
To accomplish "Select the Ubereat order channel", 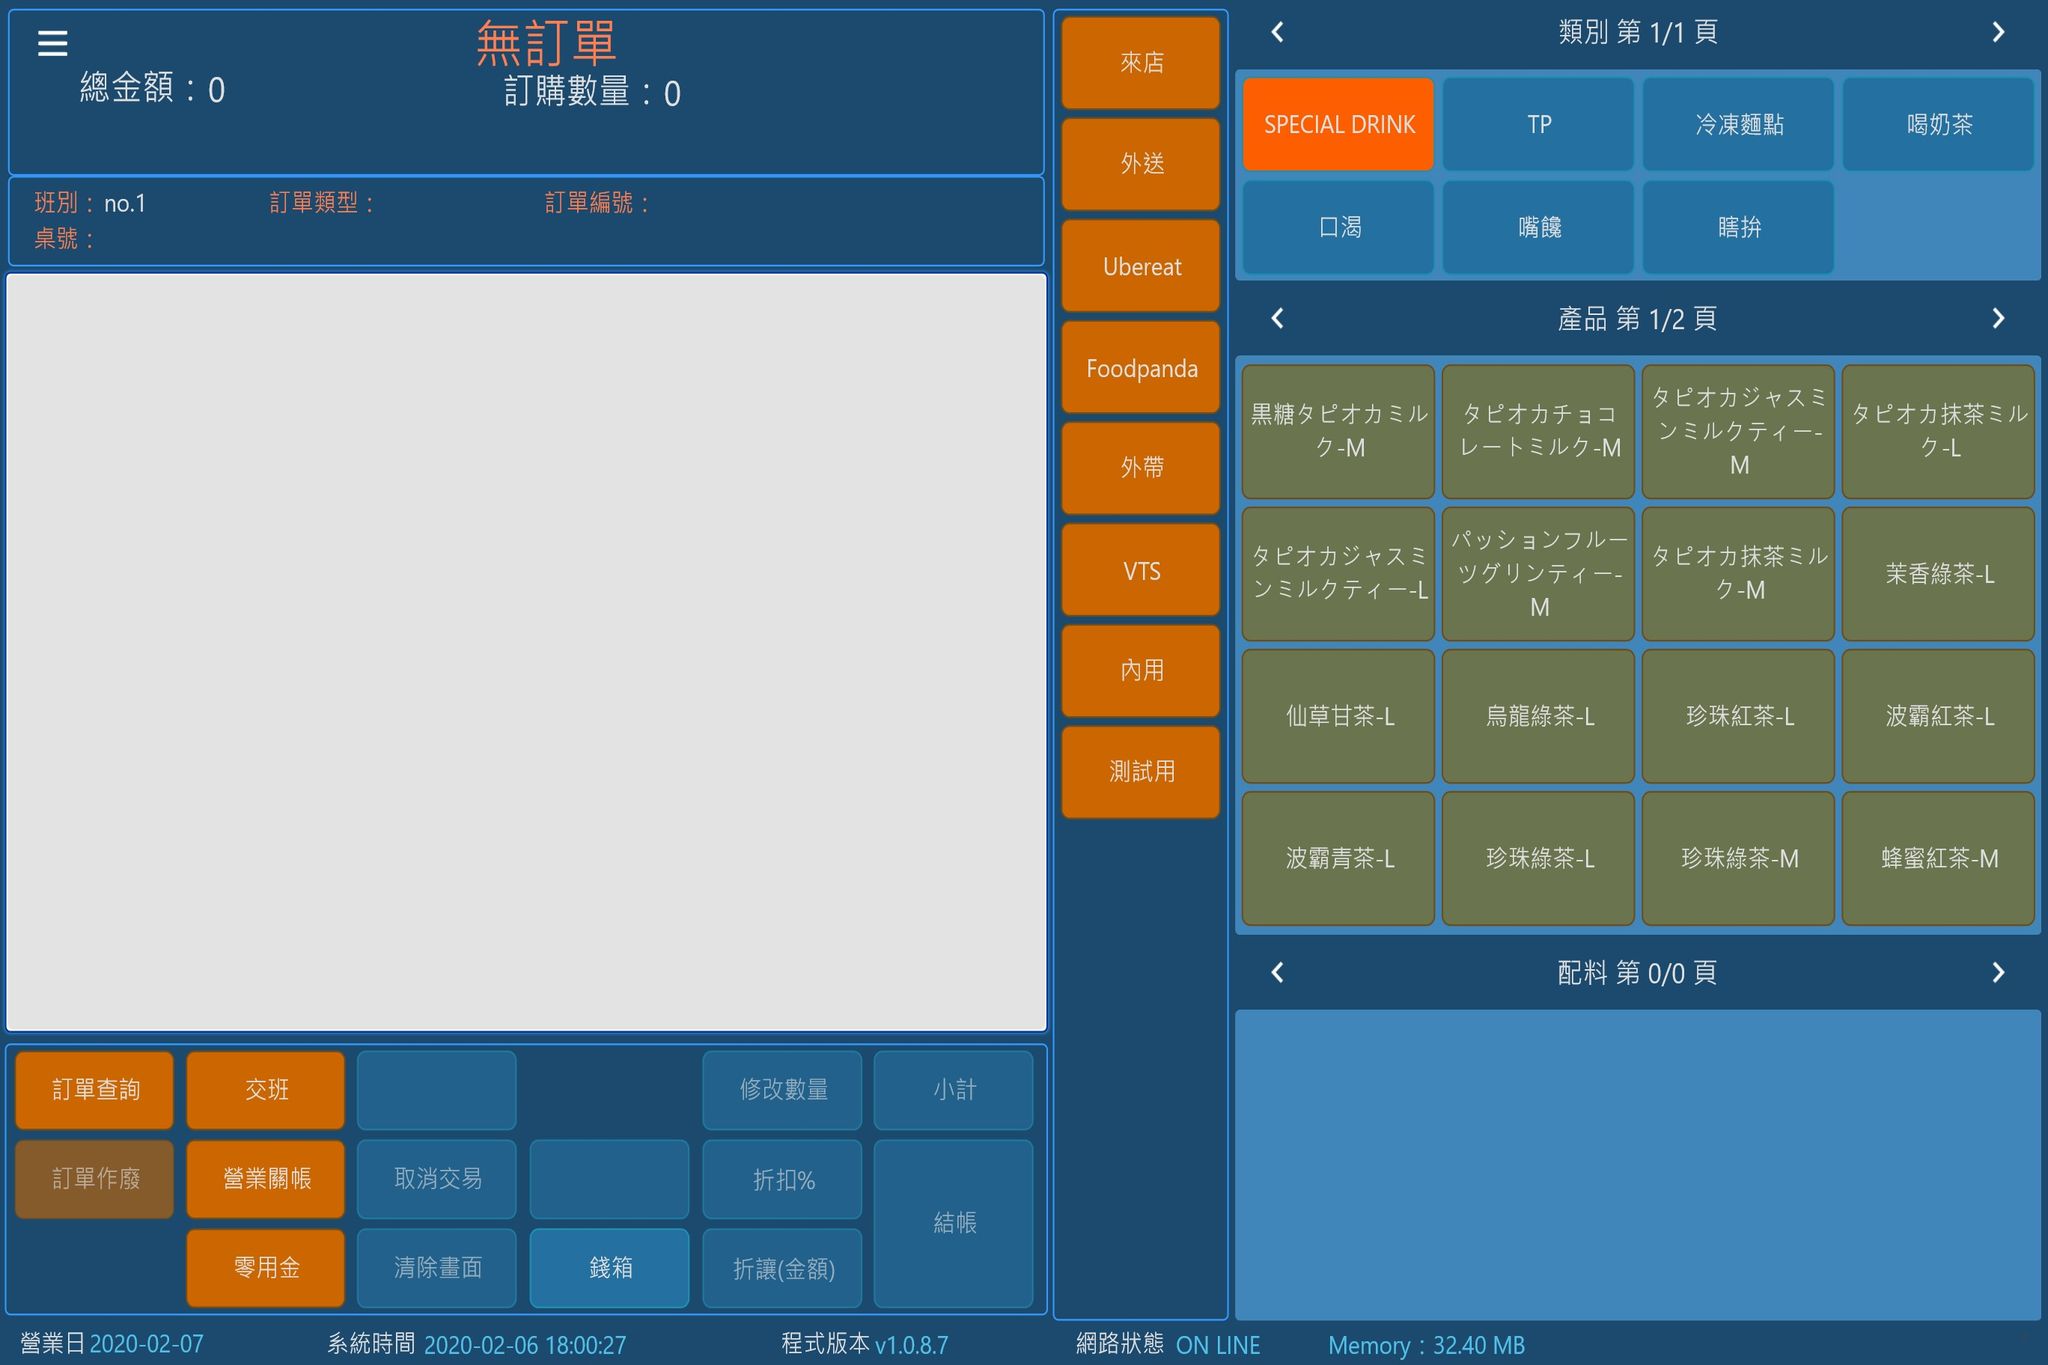I will point(1140,266).
